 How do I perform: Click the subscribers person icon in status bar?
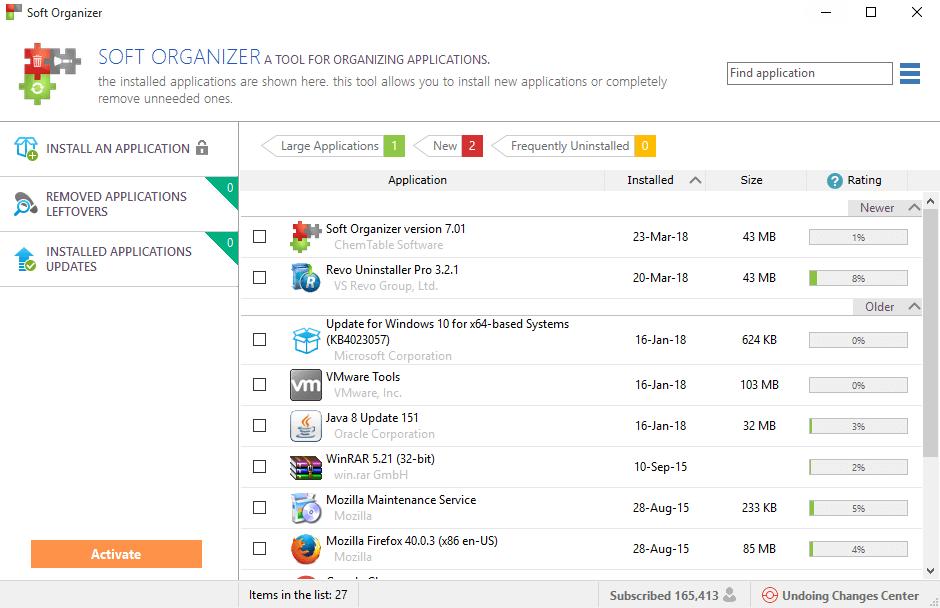pos(730,595)
